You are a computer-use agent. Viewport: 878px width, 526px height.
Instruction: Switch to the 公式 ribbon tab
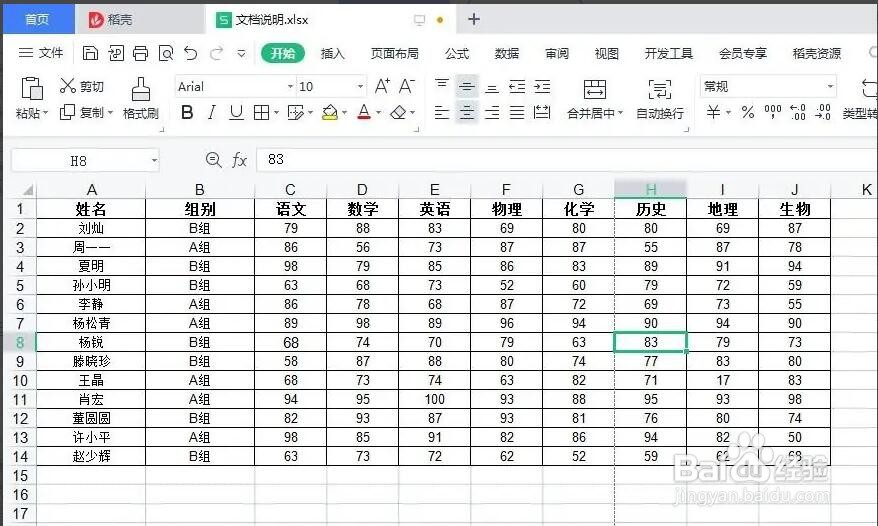click(457, 53)
